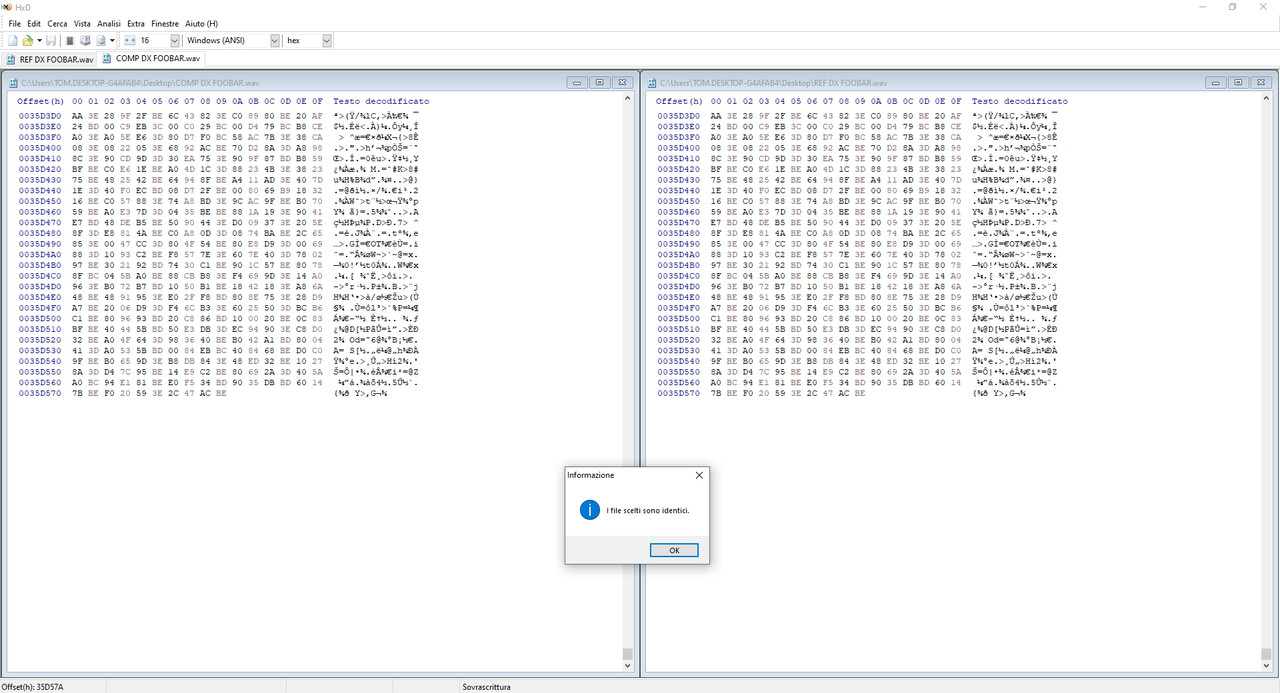Expand the recent files arrow beside Open
Screen dimensions: 1280x693
coord(39,41)
